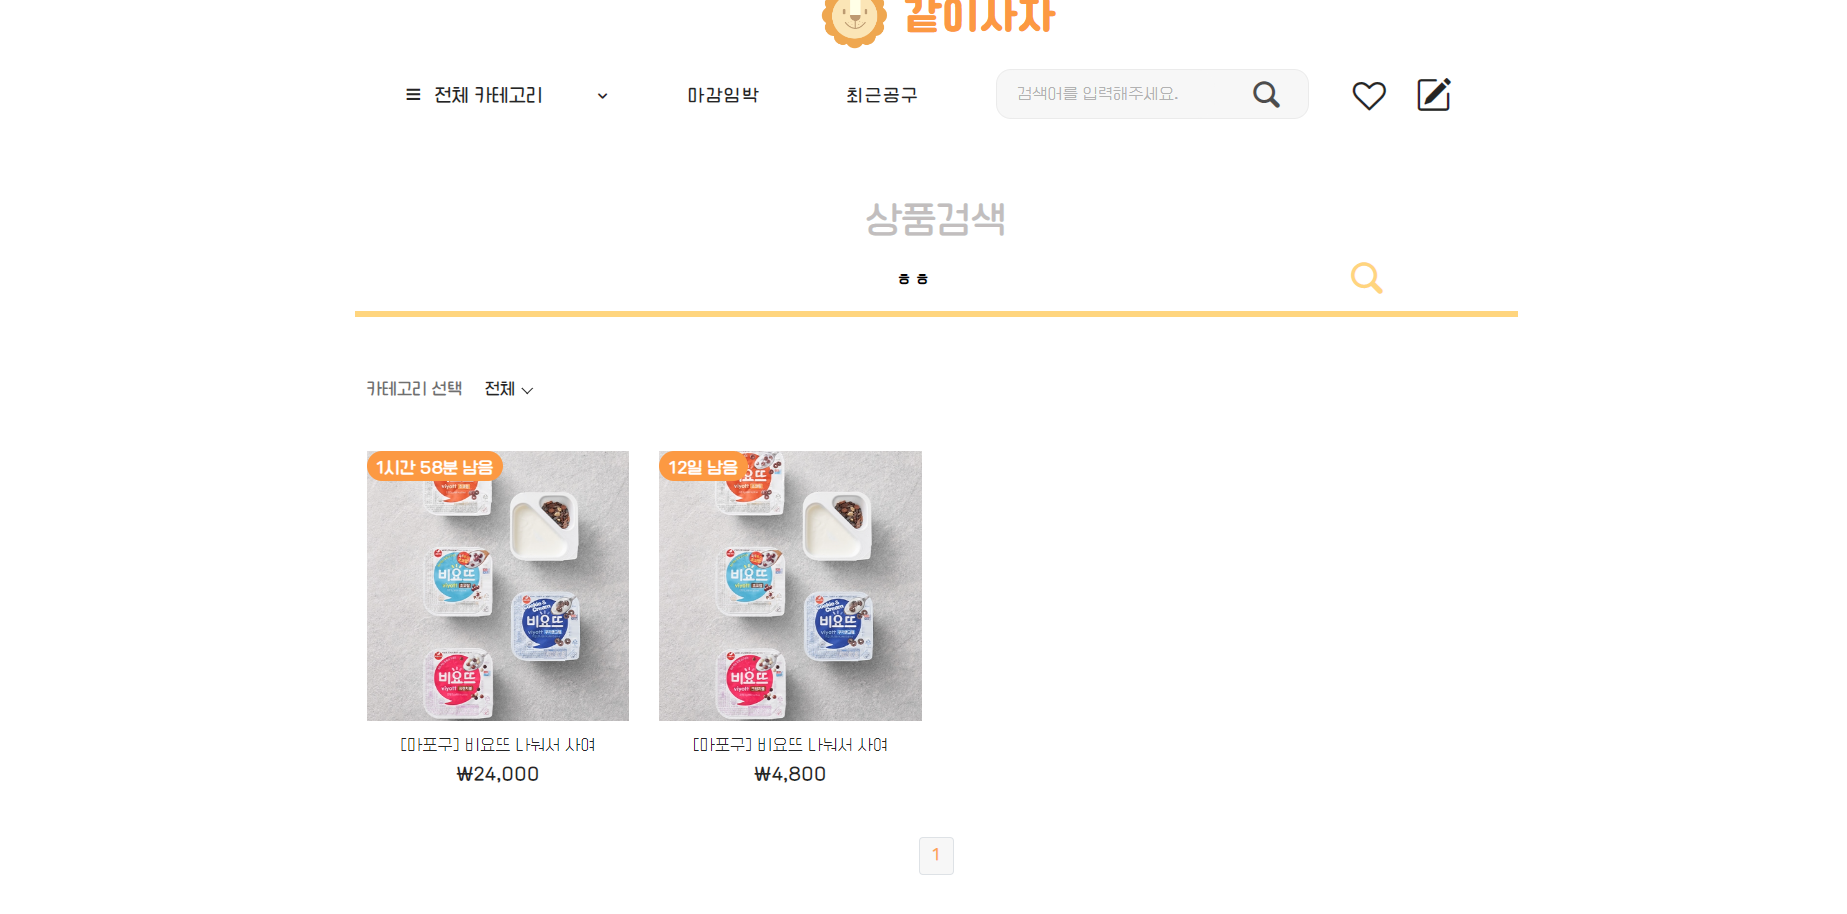Image resolution: width=1847 pixels, height=914 pixels.
Task: Expand the 전체 카테고리 dropdown arrow
Action: 602,96
